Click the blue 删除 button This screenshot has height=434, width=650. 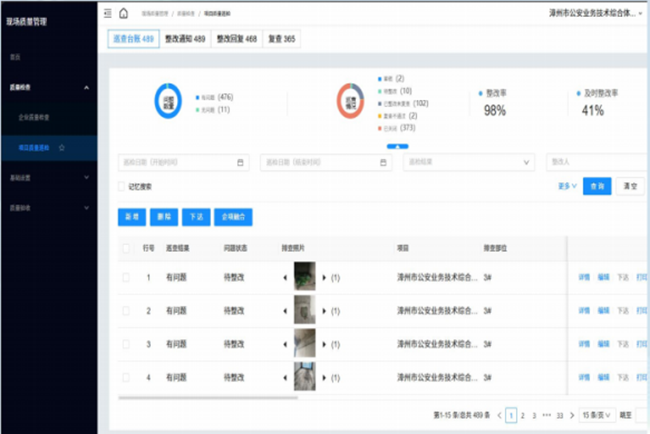164,217
